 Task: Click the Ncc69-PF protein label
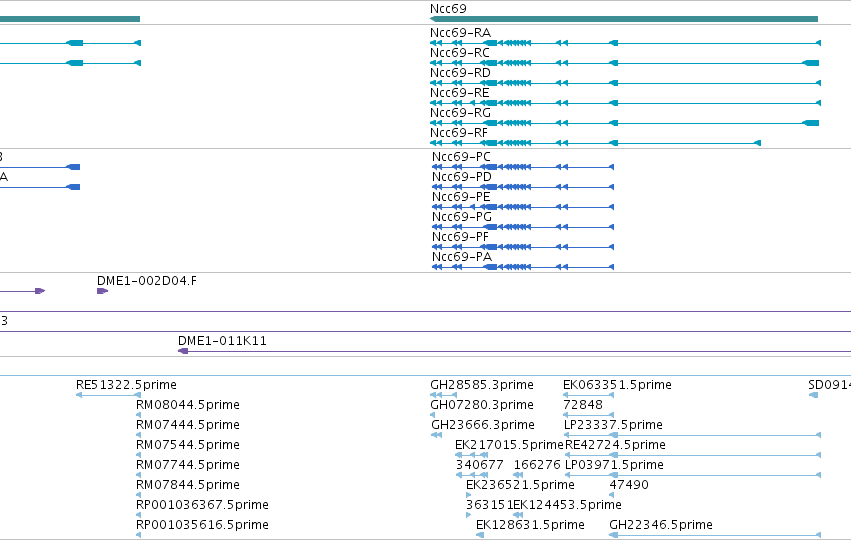[460, 237]
